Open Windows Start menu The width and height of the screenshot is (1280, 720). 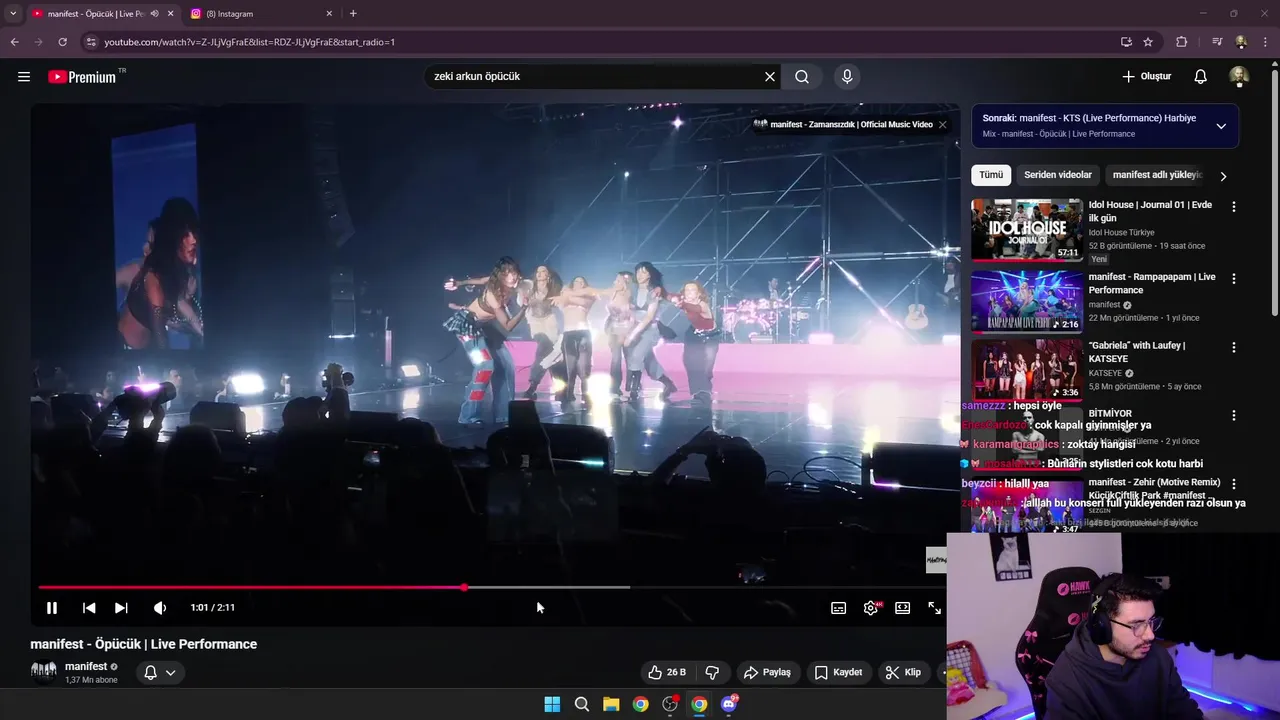pyautogui.click(x=552, y=704)
